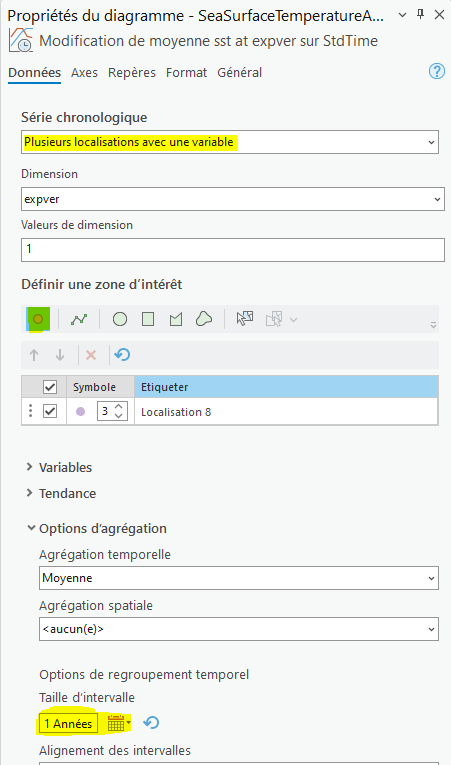The height and width of the screenshot is (765, 451).
Task: Reset the interval size with refresh icon
Action: (151, 723)
